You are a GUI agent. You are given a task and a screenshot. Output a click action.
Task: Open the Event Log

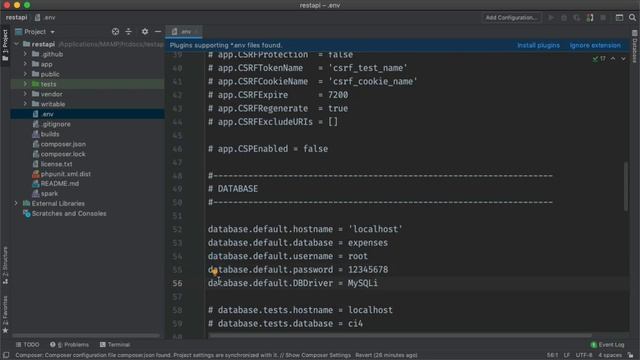[607, 345]
